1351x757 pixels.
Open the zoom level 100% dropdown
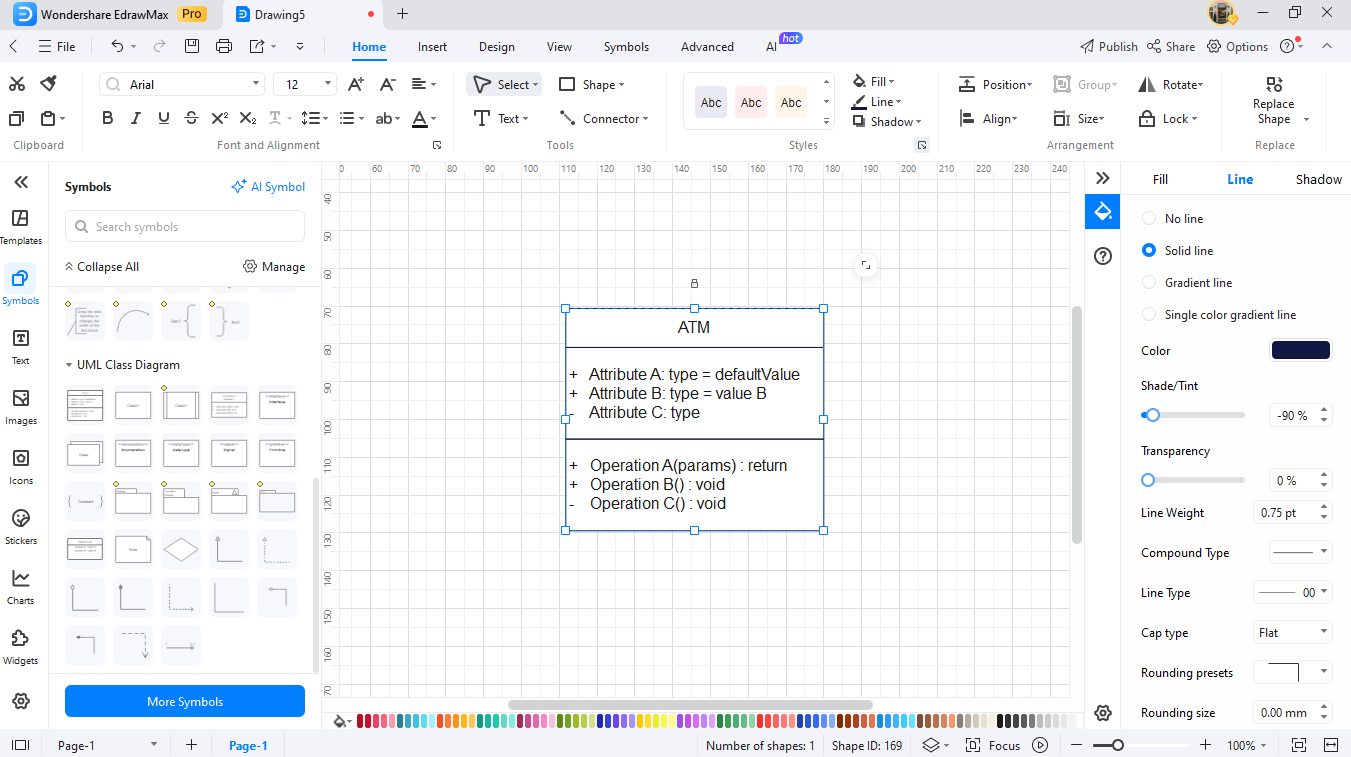click(1247, 745)
